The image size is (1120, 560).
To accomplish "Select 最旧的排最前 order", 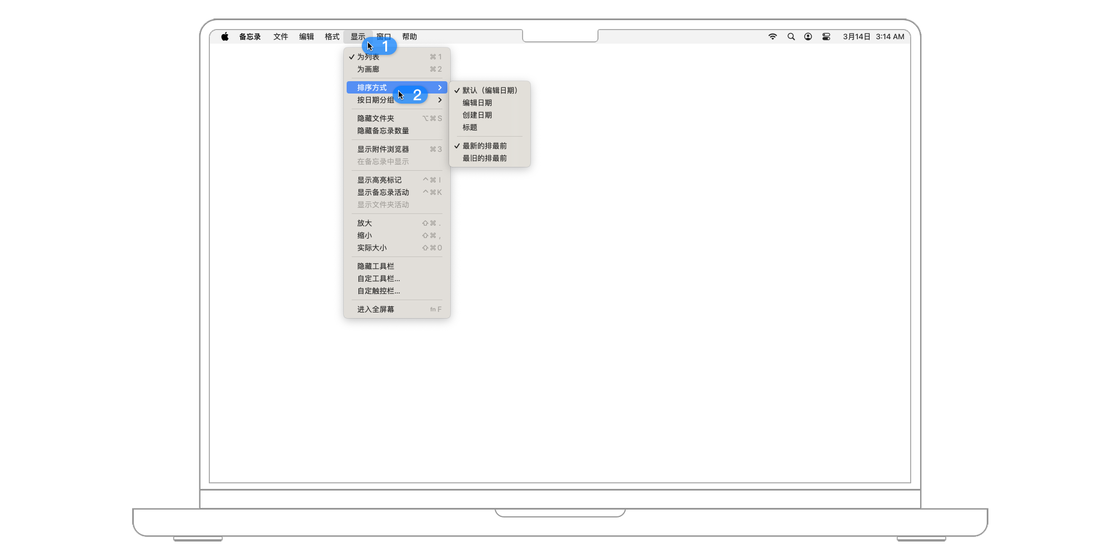I will click(489, 159).
